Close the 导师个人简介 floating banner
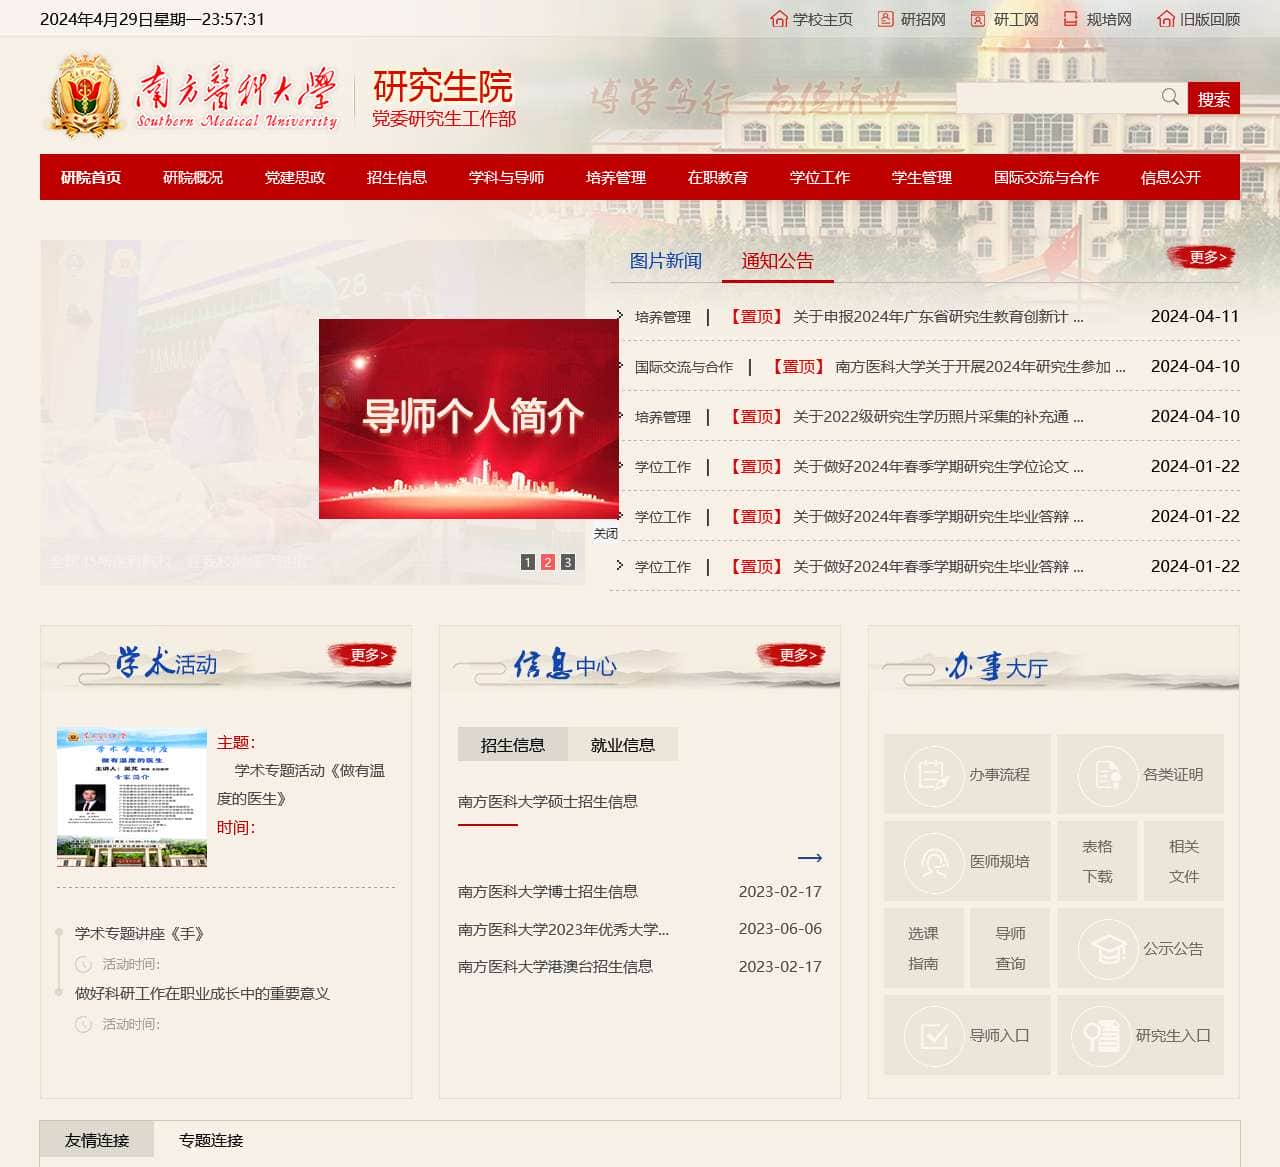This screenshot has width=1280, height=1167. [606, 534]
